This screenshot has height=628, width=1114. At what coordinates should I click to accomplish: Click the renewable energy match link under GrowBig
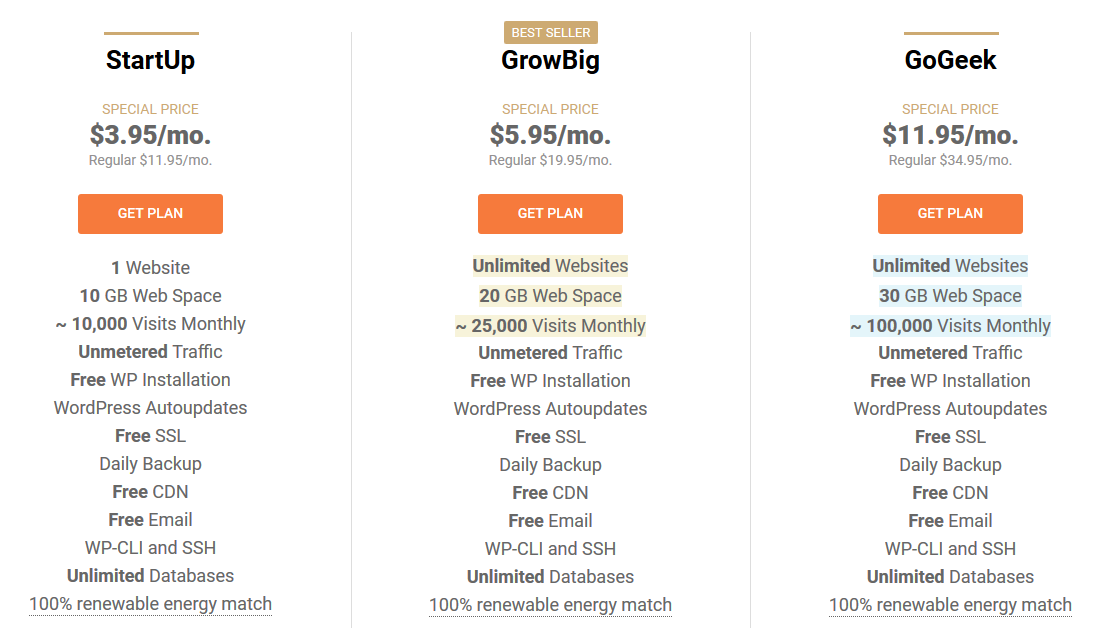tap(550, 605)
